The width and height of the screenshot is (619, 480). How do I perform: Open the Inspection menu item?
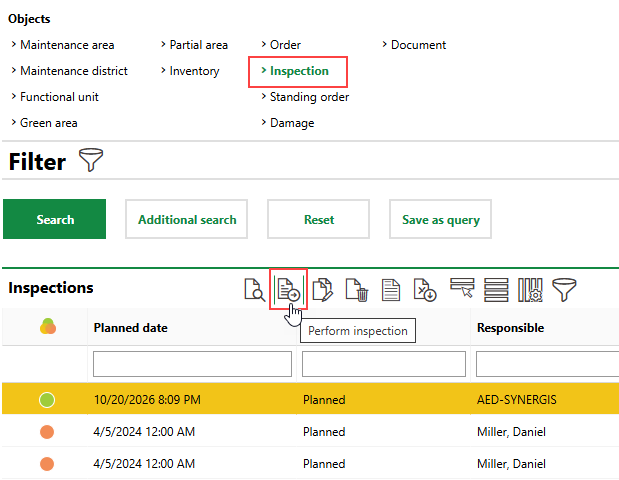point(298,71)
